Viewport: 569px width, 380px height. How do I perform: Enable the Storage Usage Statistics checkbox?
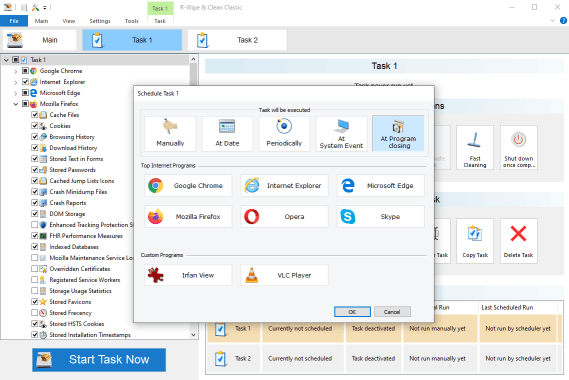(34, 291)
